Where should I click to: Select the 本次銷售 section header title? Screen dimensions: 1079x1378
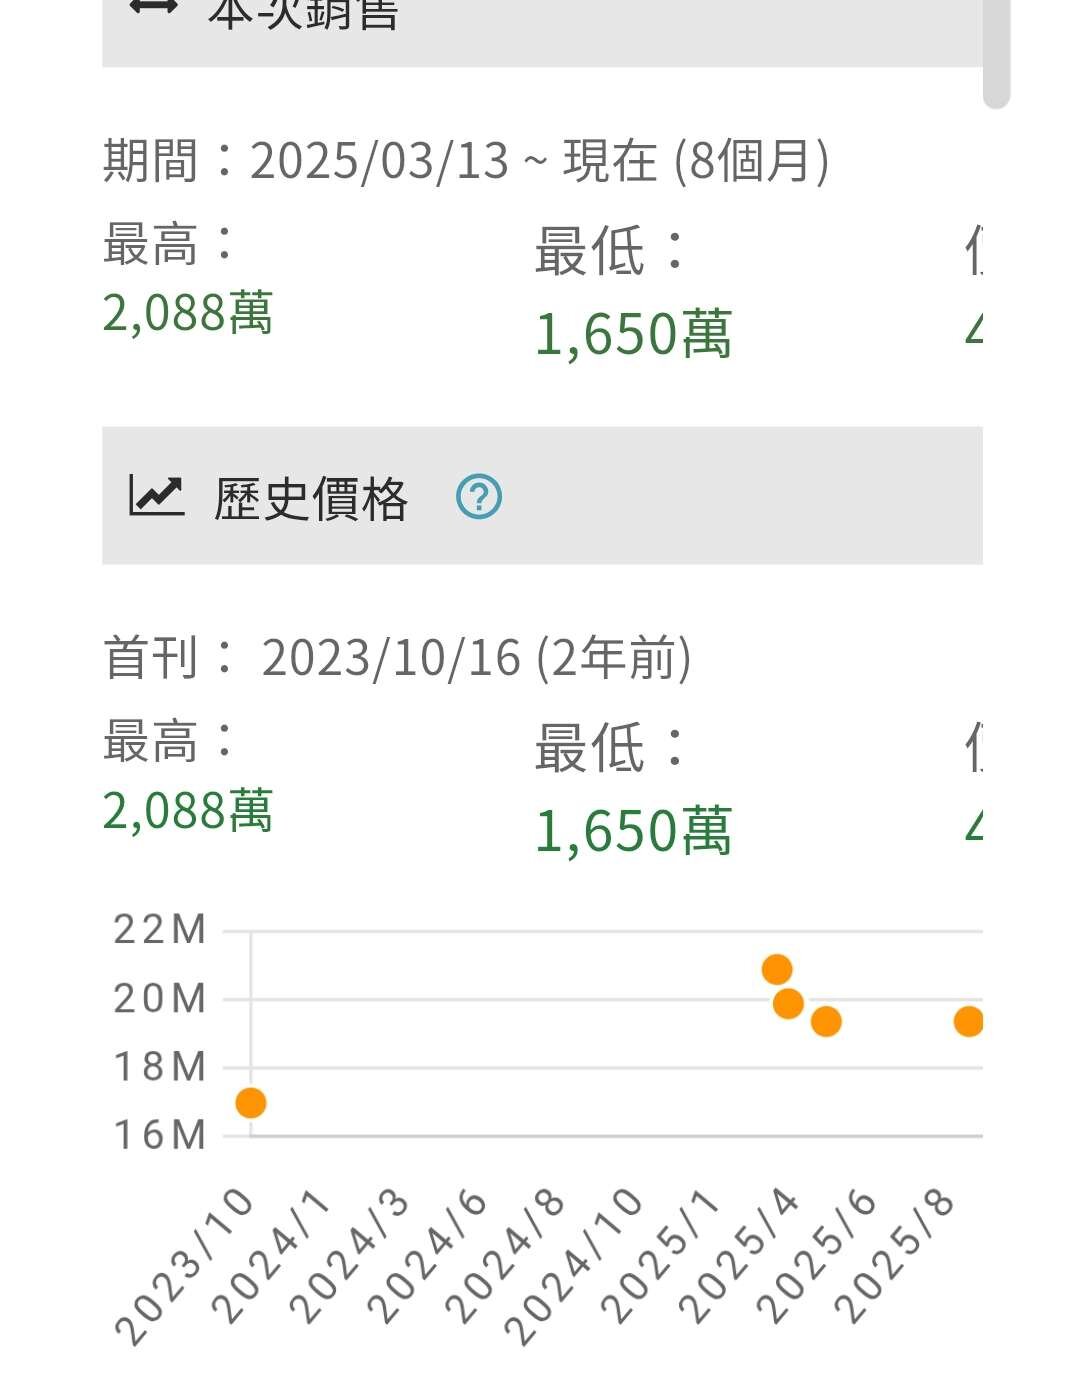pos(303,12)
